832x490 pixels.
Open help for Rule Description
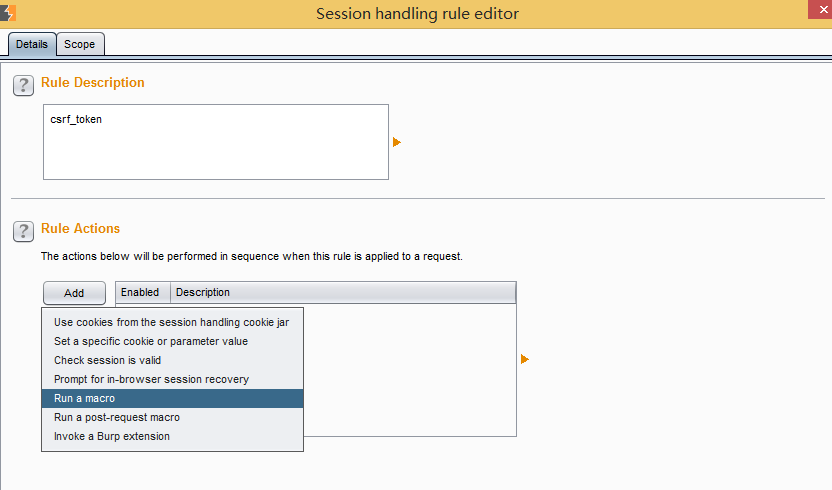tap(23, 85)
